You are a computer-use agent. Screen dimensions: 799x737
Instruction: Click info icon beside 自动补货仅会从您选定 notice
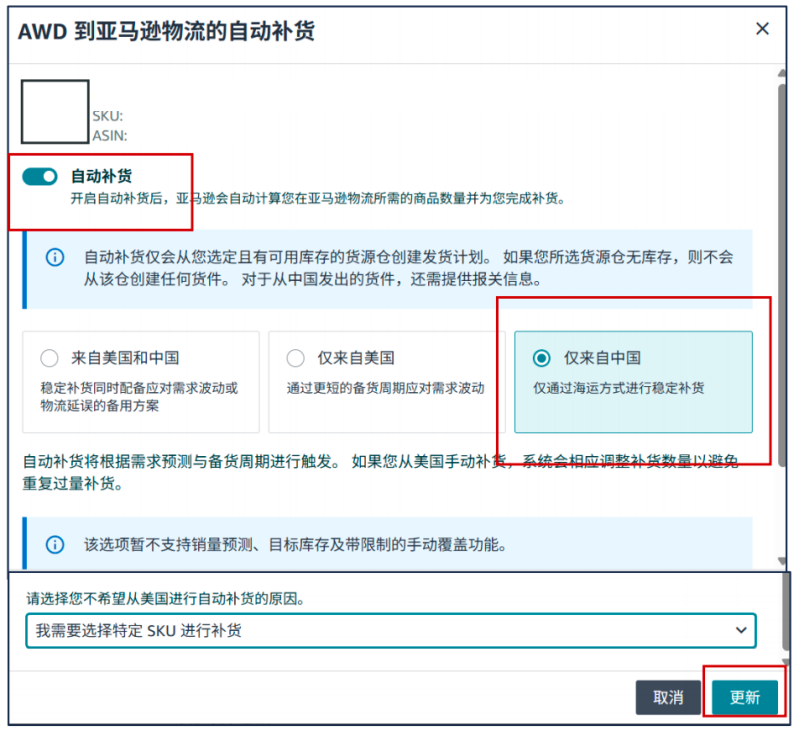pos(55,257)
